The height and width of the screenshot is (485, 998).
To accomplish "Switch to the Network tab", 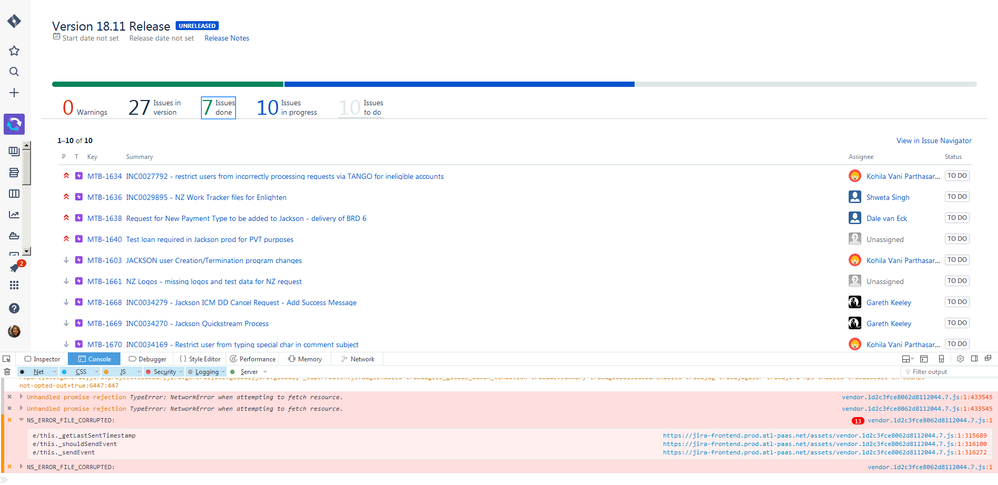I will click(x=358, y=359).
